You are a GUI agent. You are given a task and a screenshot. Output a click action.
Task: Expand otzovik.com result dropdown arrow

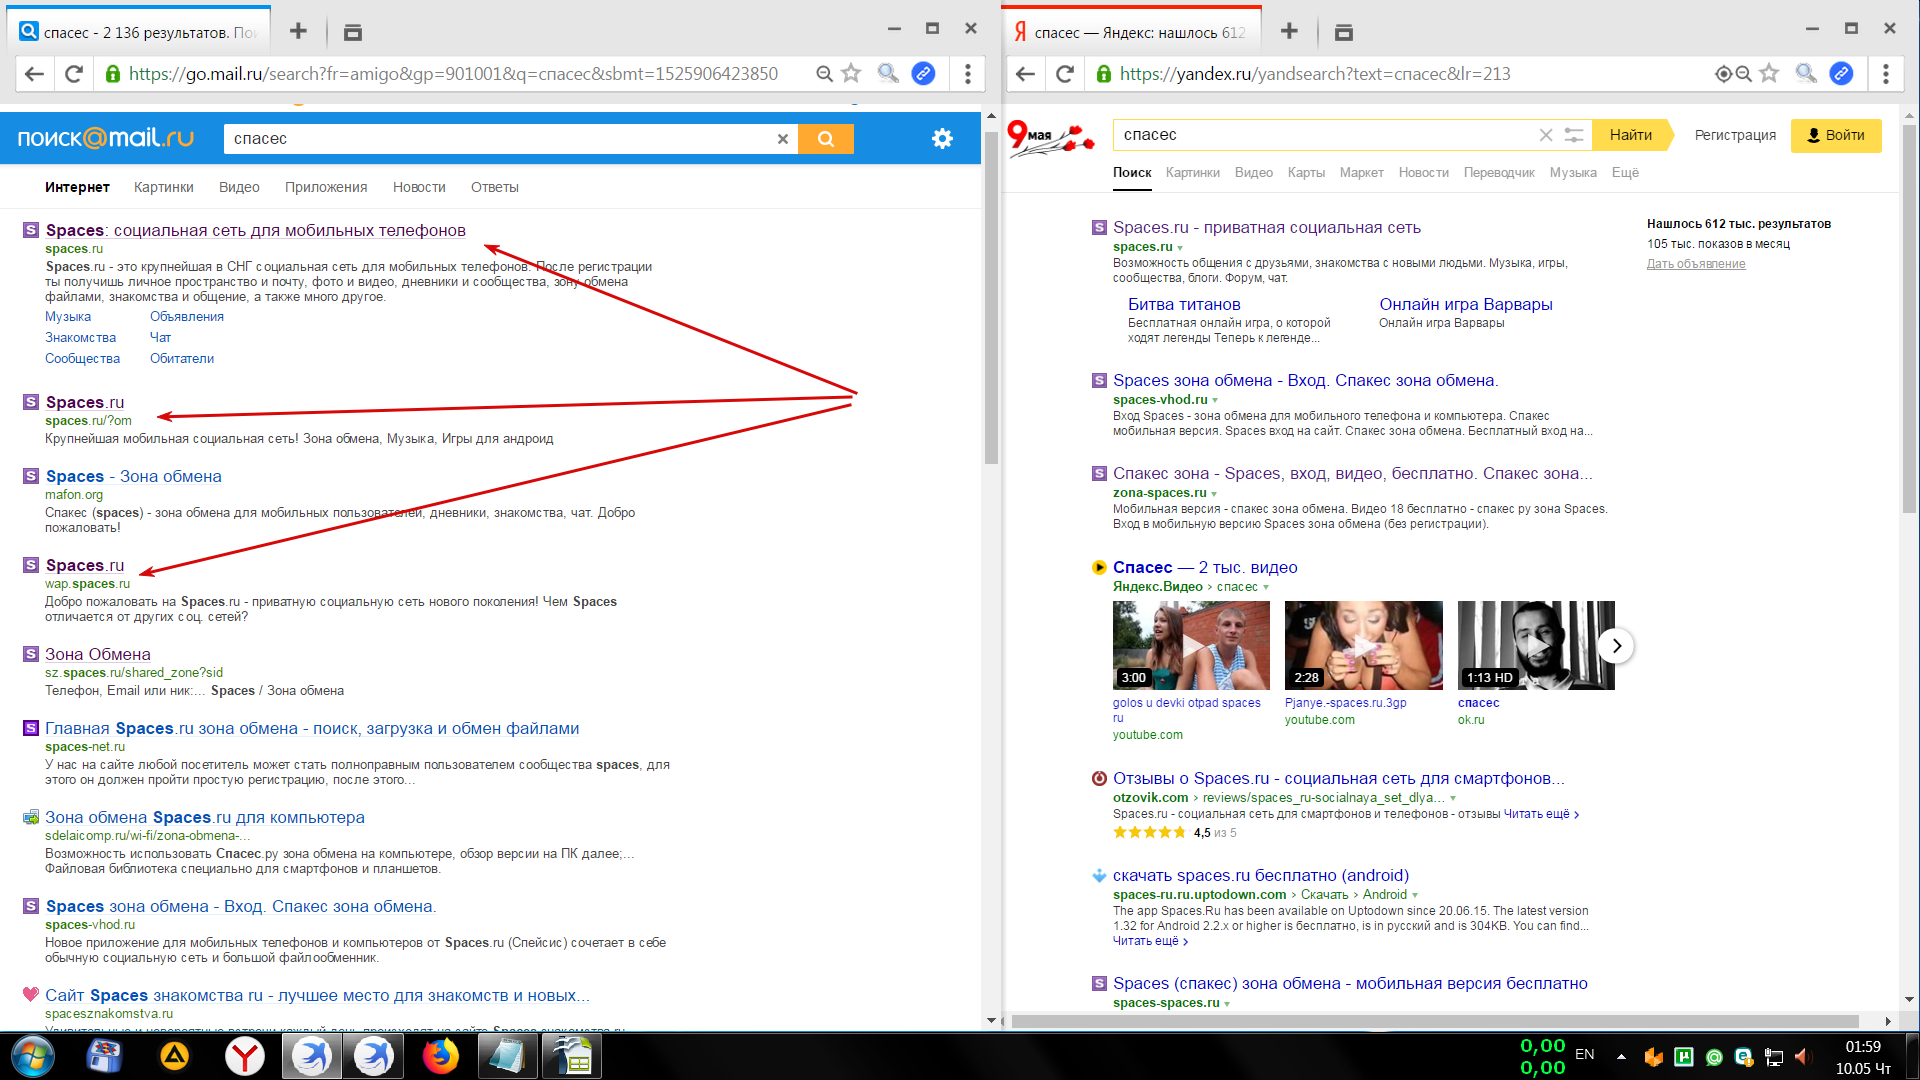(x=1453, y=799)
